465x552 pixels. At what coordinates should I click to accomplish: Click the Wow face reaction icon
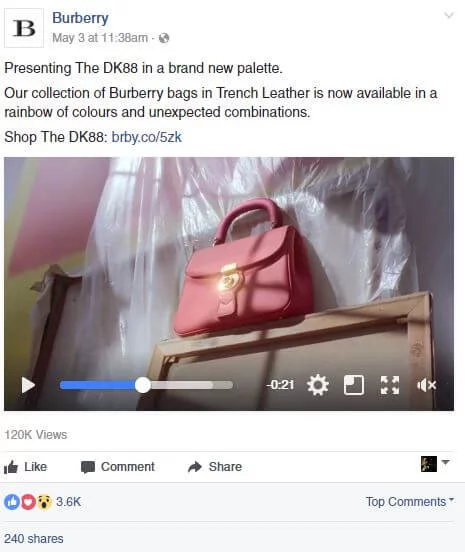click(x=44, y=502)
